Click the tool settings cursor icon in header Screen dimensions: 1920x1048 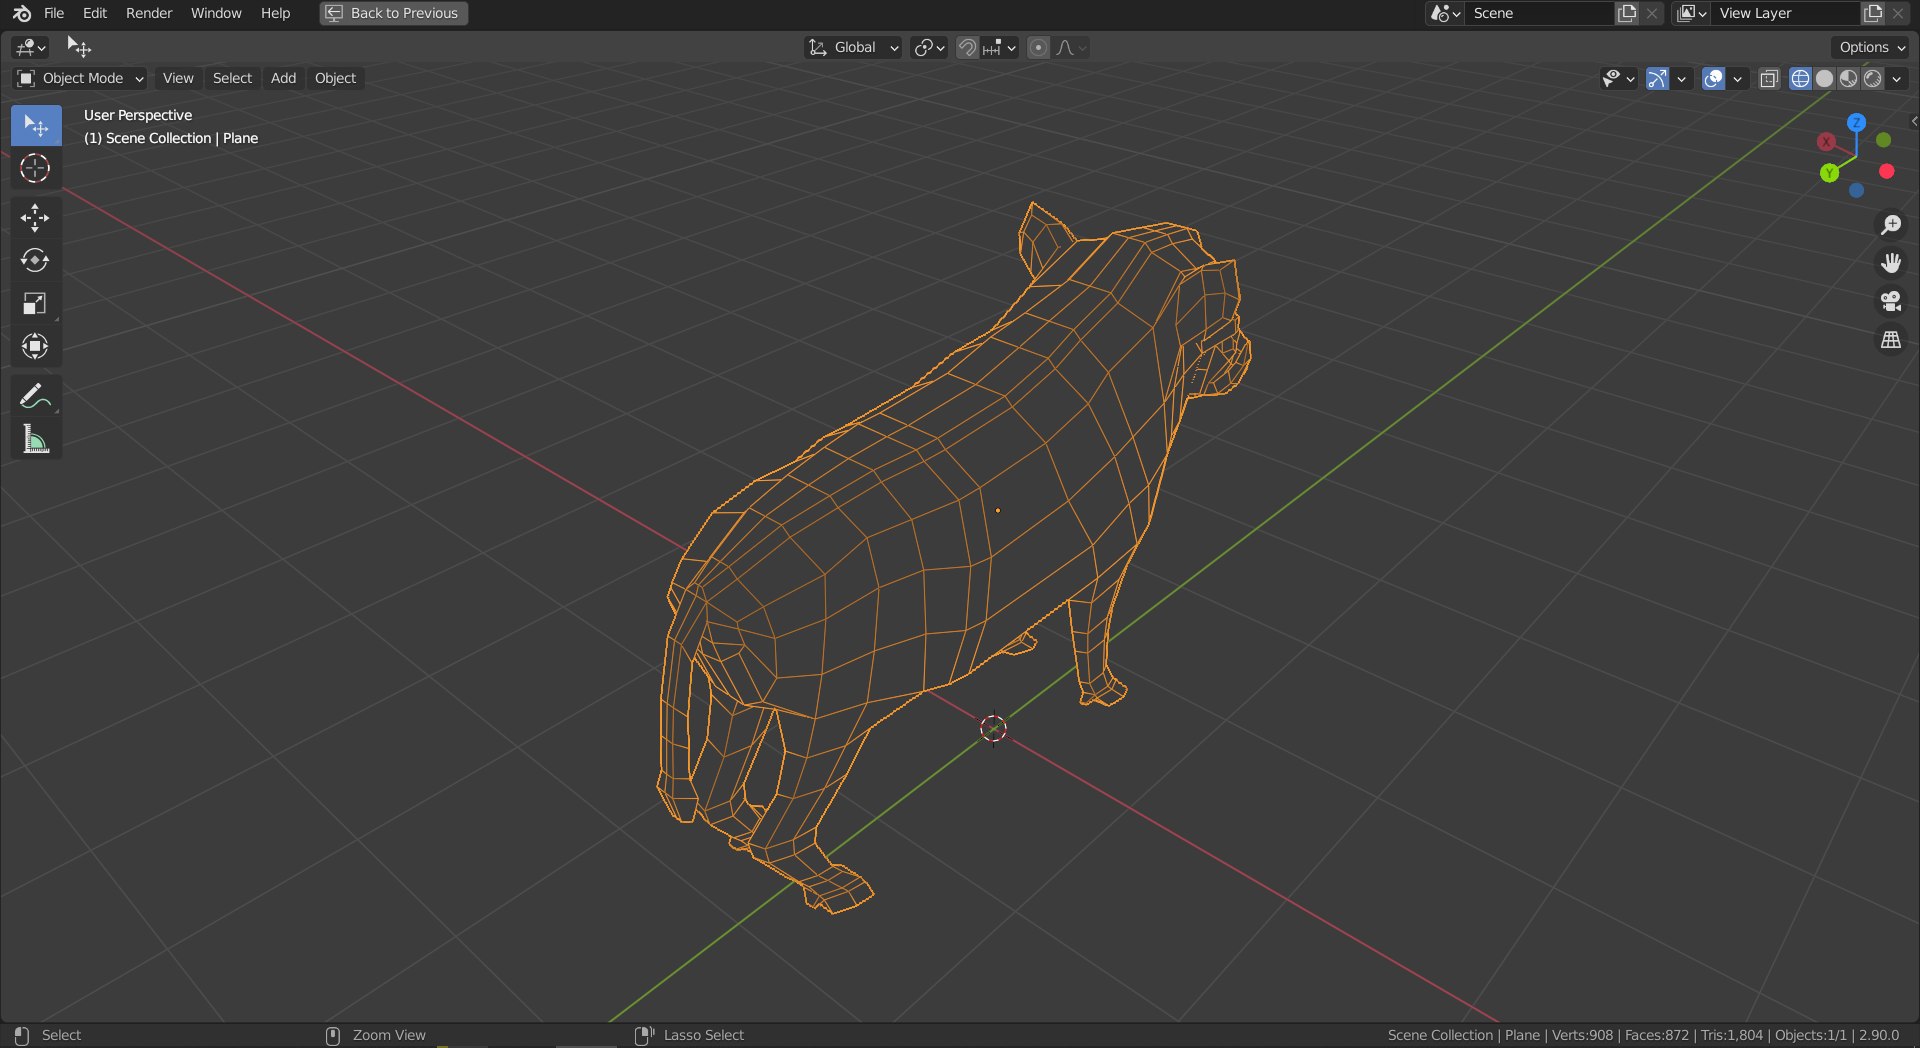78,46
